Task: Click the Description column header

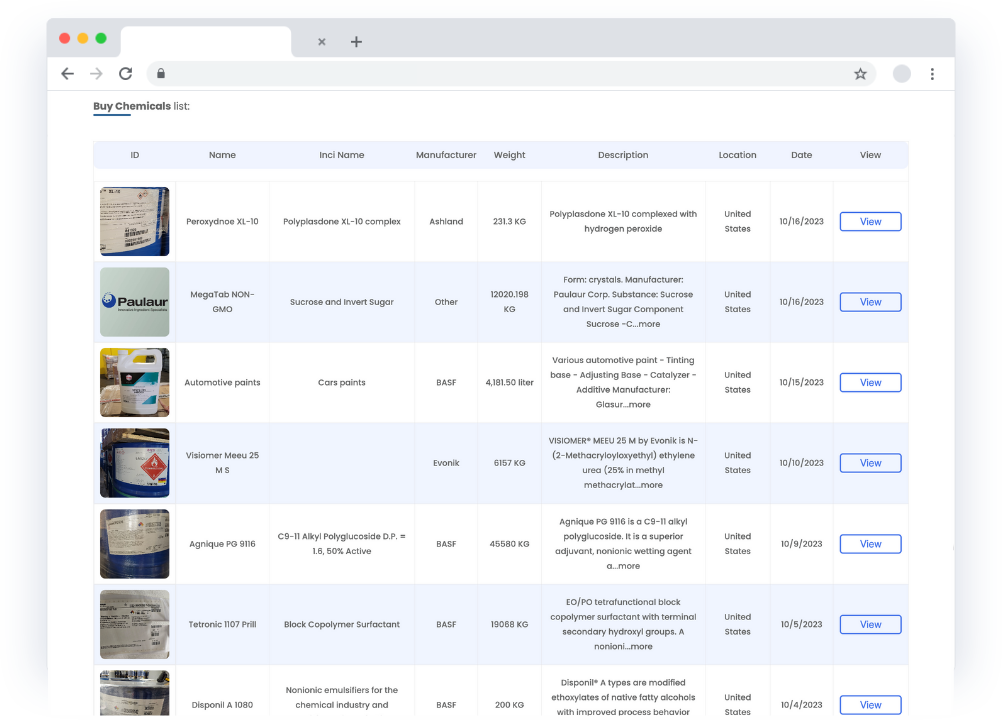Action: (x=623, y=155)
